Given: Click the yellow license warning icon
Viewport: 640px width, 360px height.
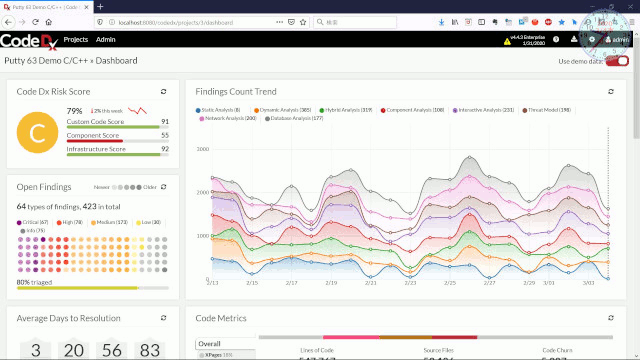Looking at the screenshot, I should (x=507, y=41).
